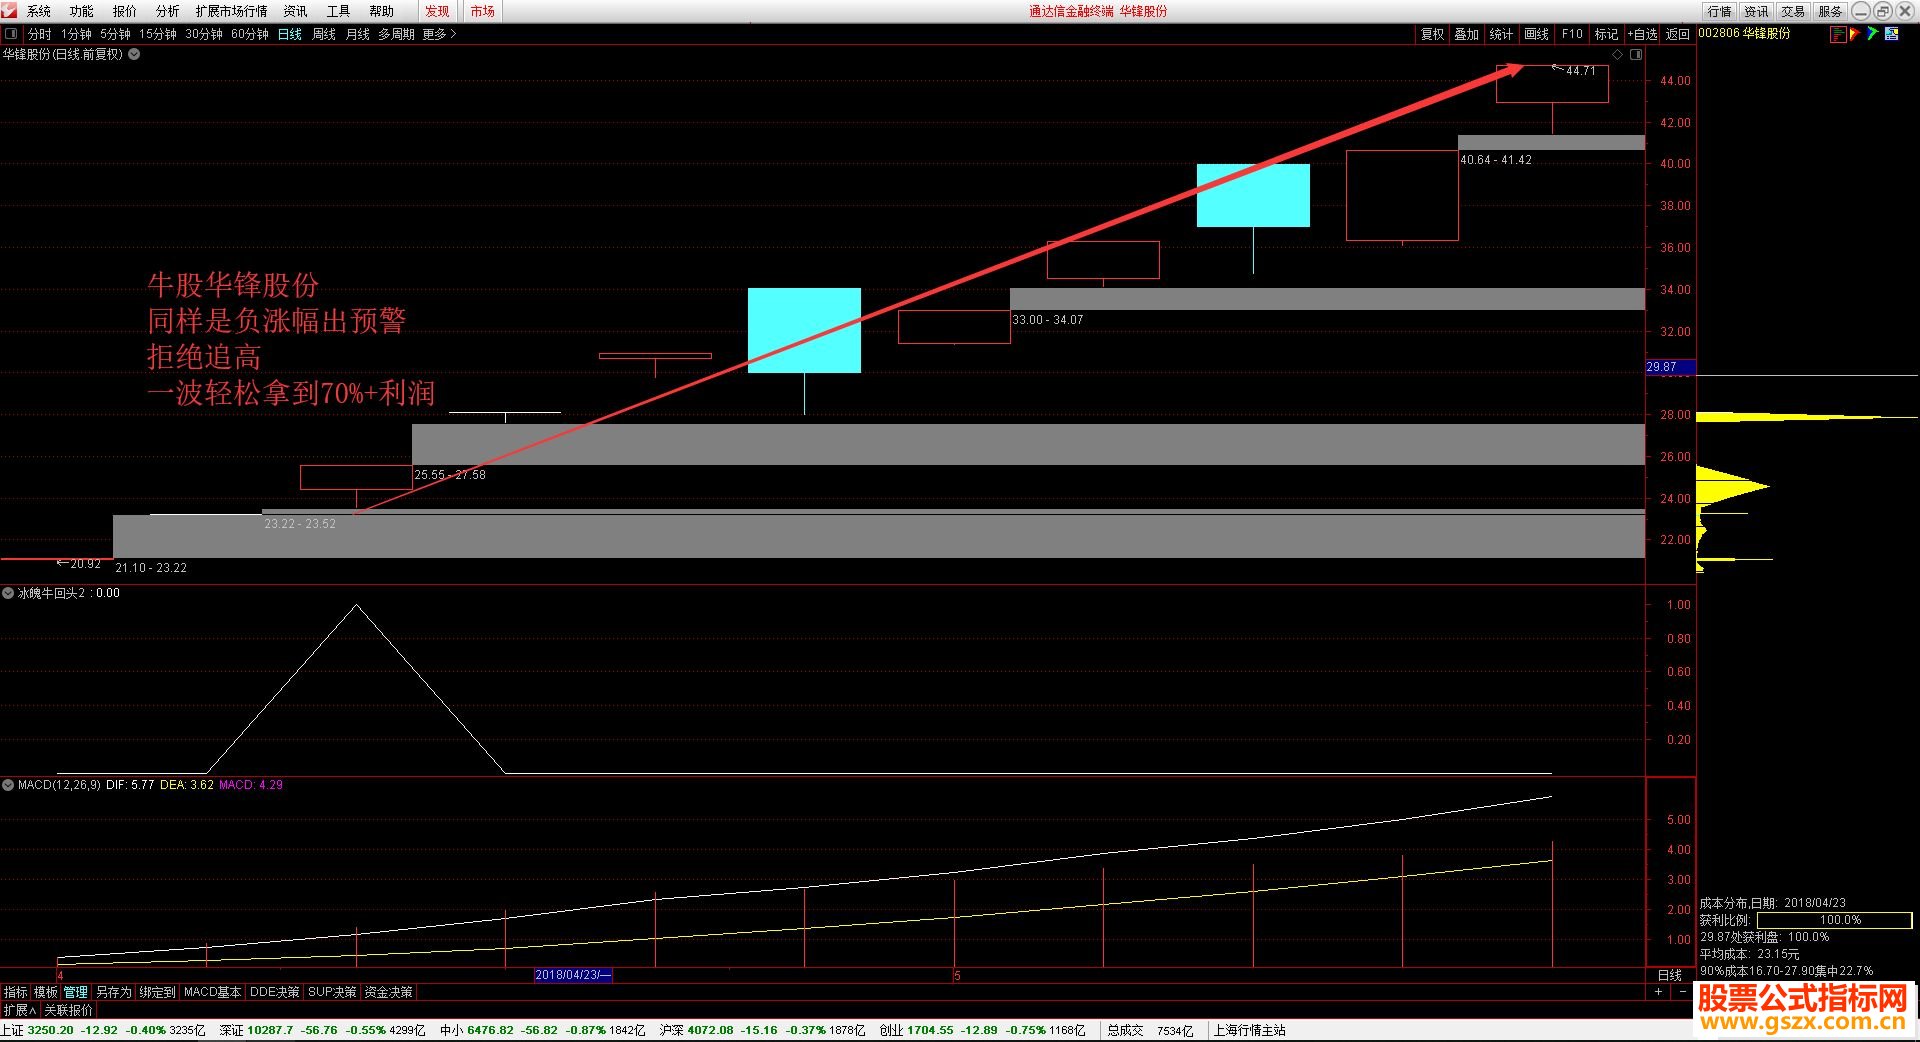Switch to 周线 weekly period
This screenshot has width=1920, height=1042.
point(324,34)
